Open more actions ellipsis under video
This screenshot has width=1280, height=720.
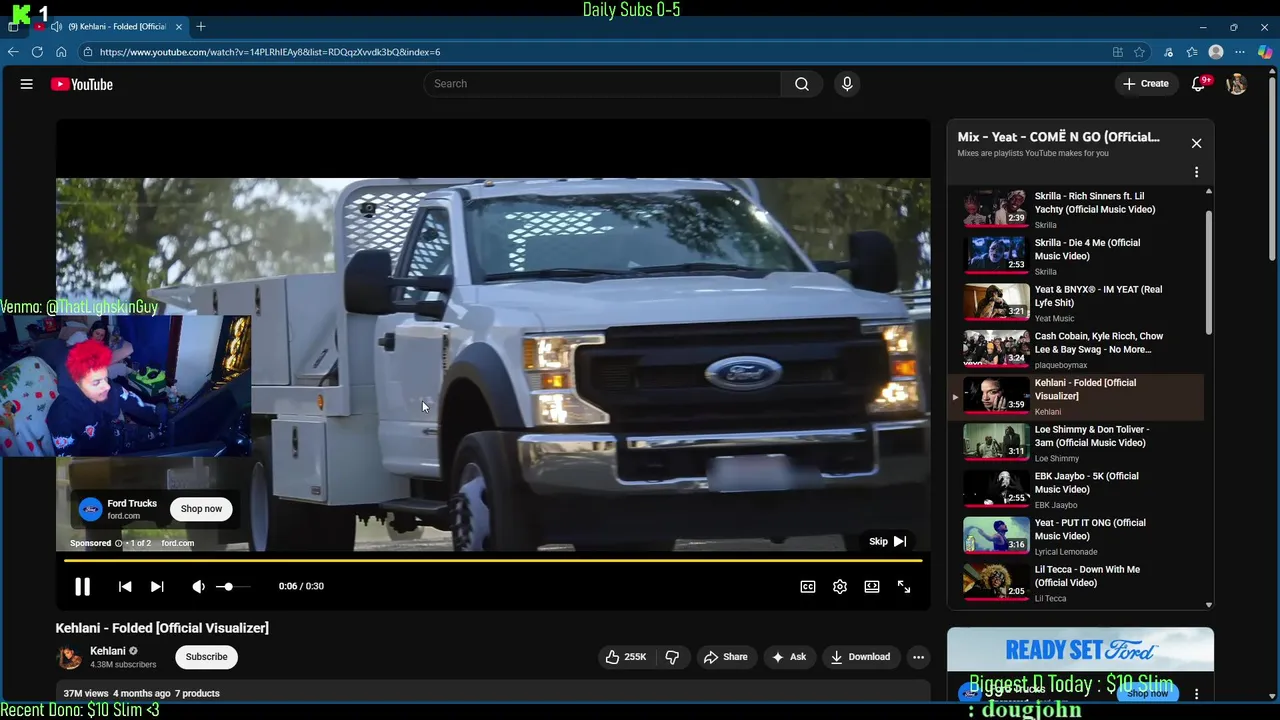coord(918,657)
